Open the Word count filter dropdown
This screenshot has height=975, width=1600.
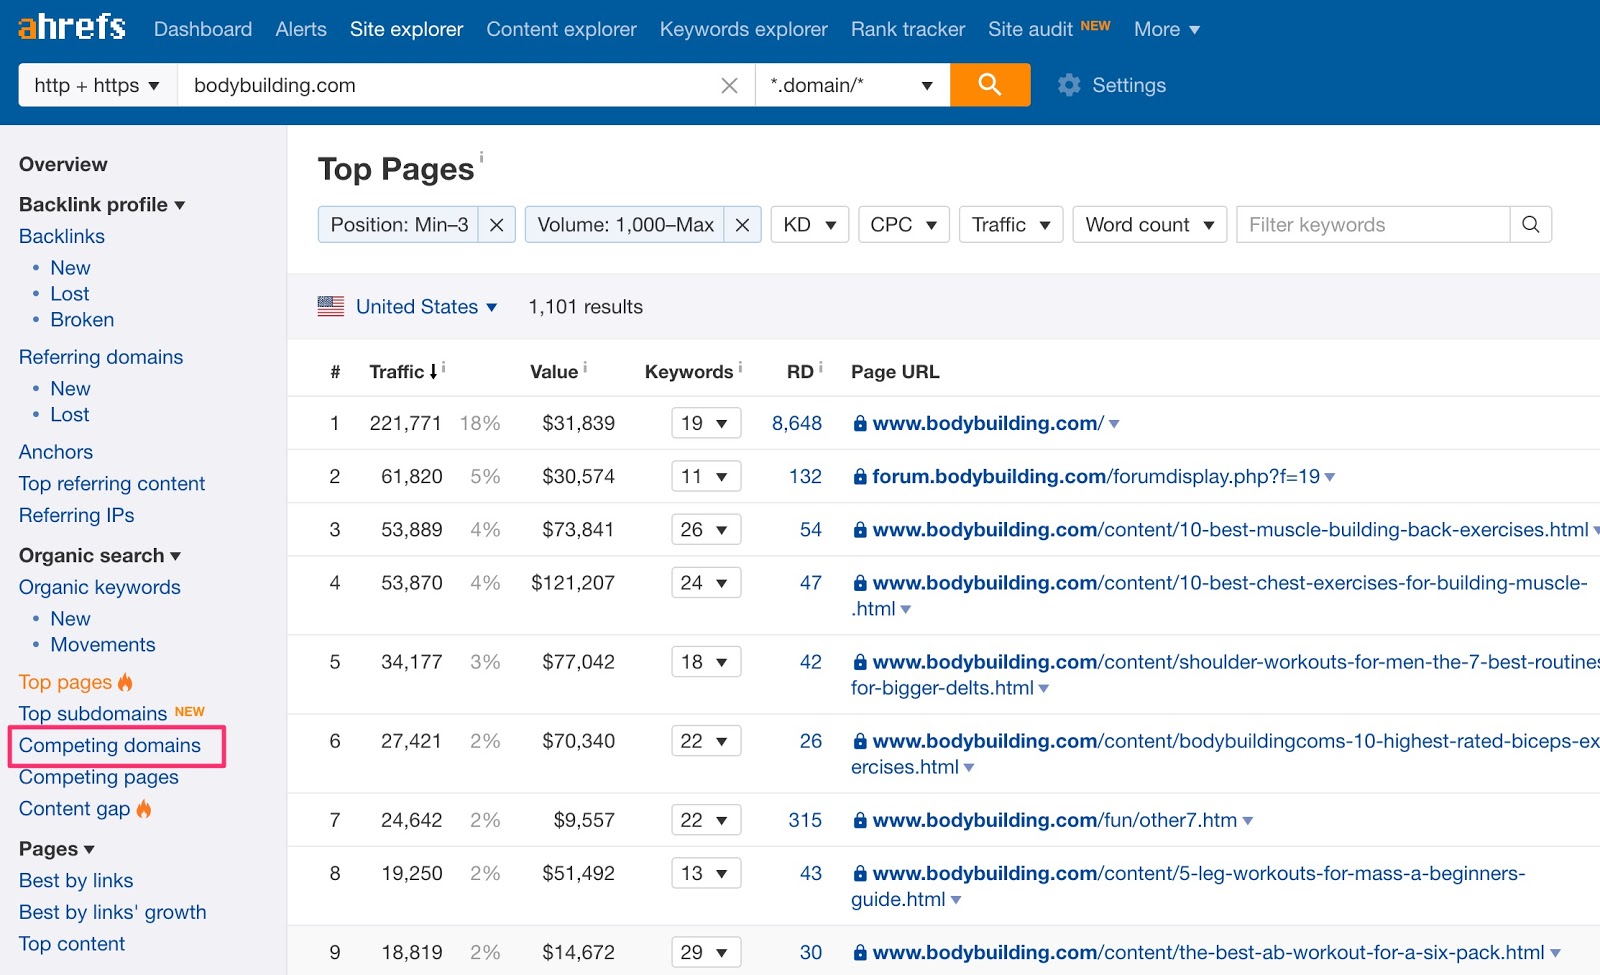(x=1150, y=225)
